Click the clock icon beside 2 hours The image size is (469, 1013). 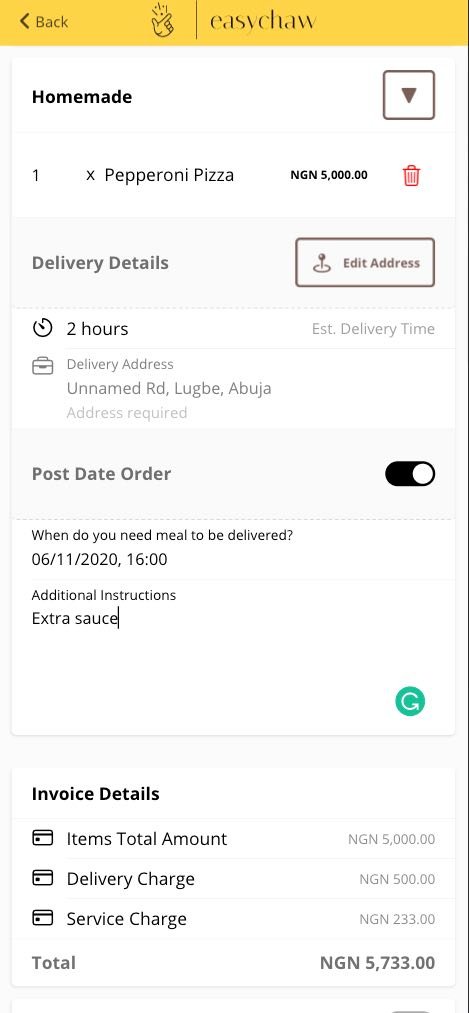pos(43,329)
